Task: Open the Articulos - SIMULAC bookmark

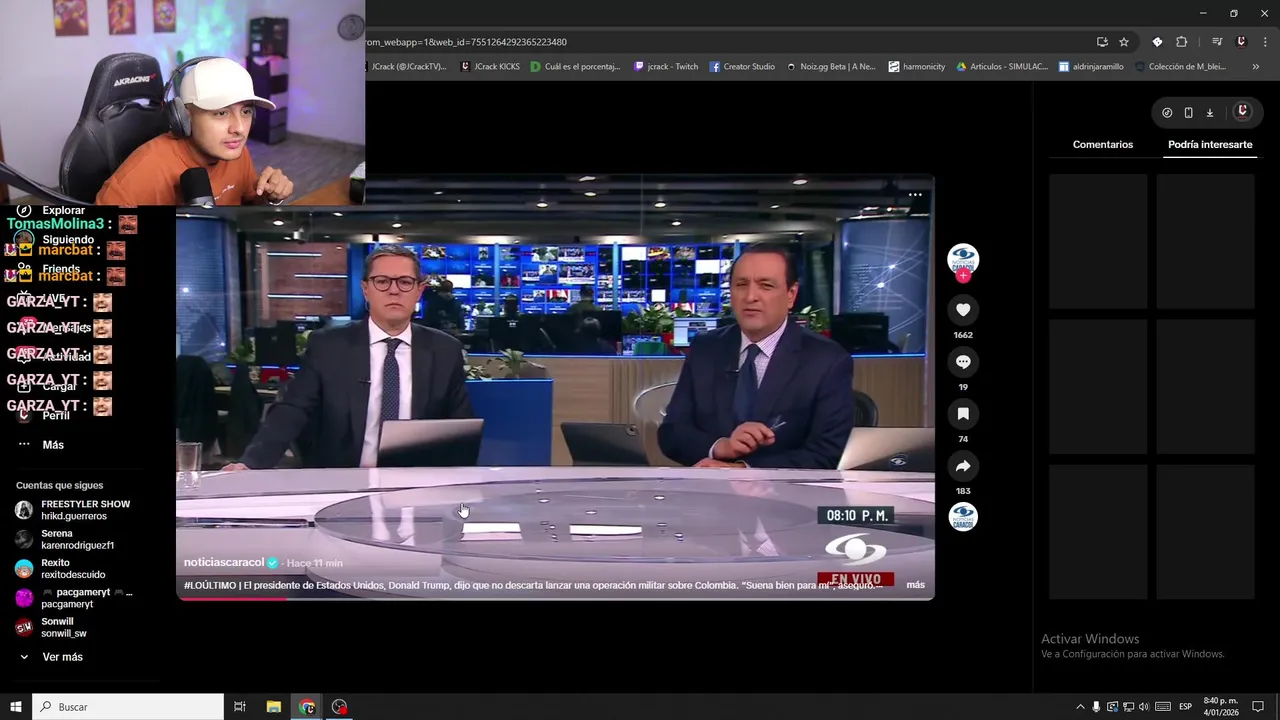Action: [1002, 67]
